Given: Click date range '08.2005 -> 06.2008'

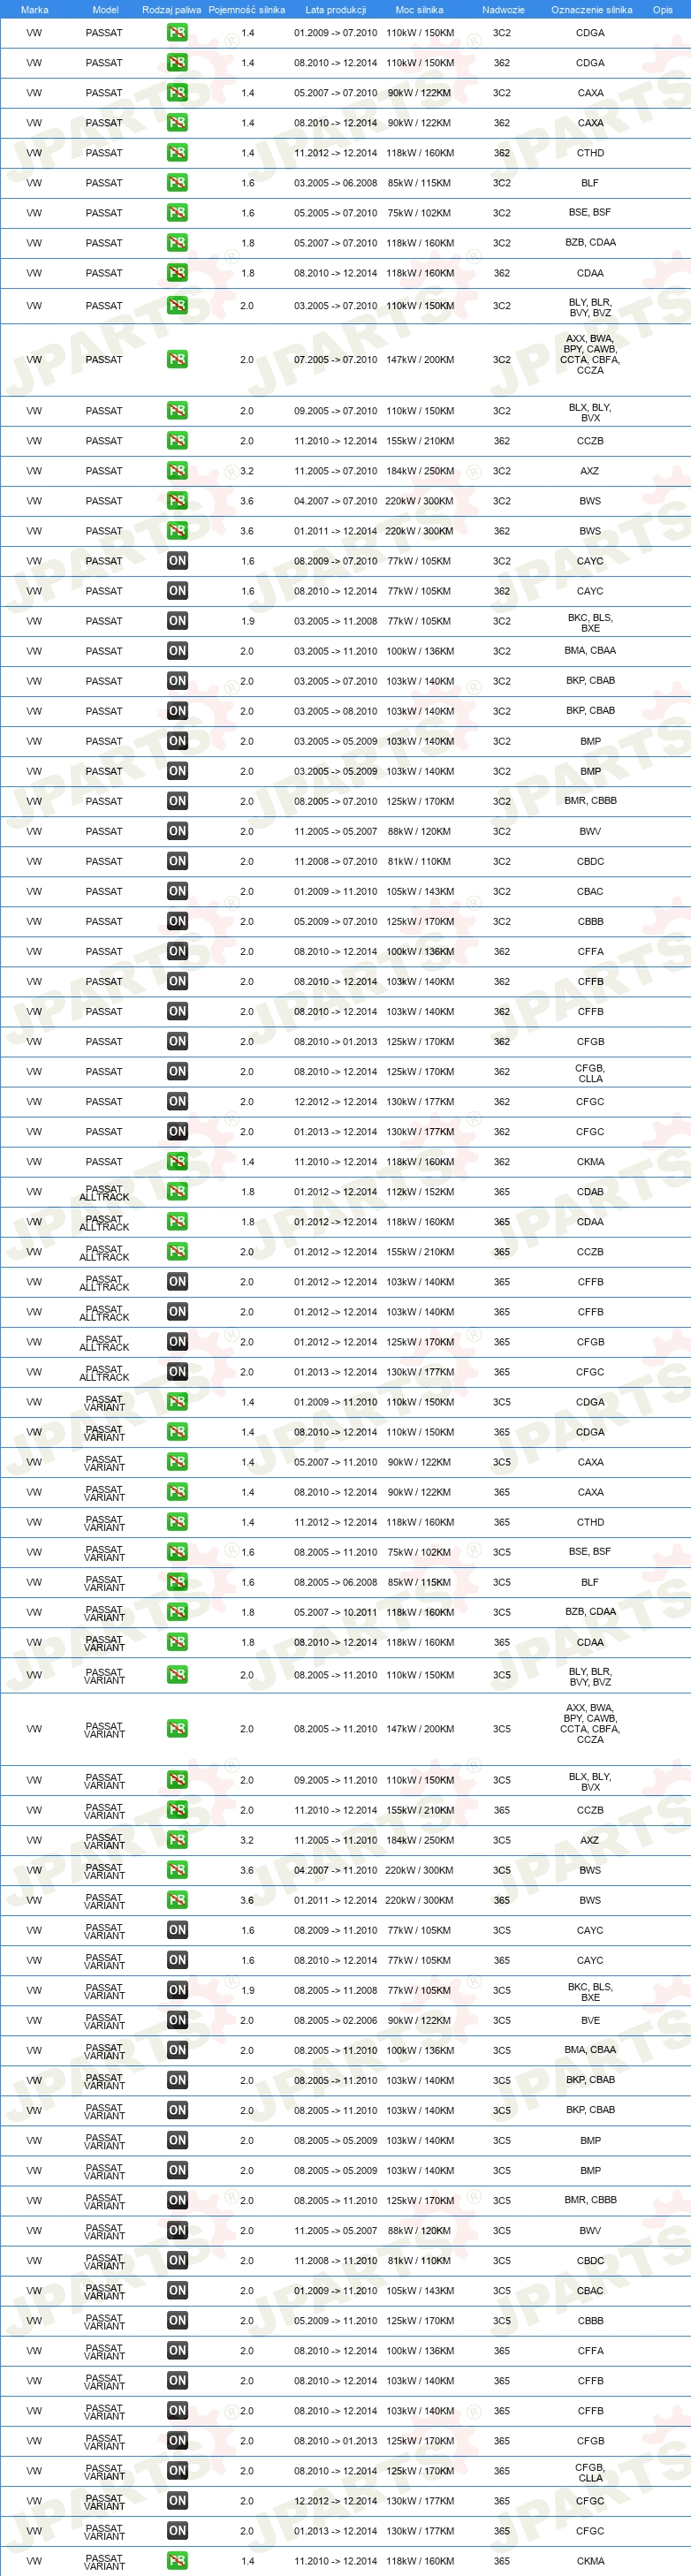Looking at the screenshot, I should [335, 1582].
